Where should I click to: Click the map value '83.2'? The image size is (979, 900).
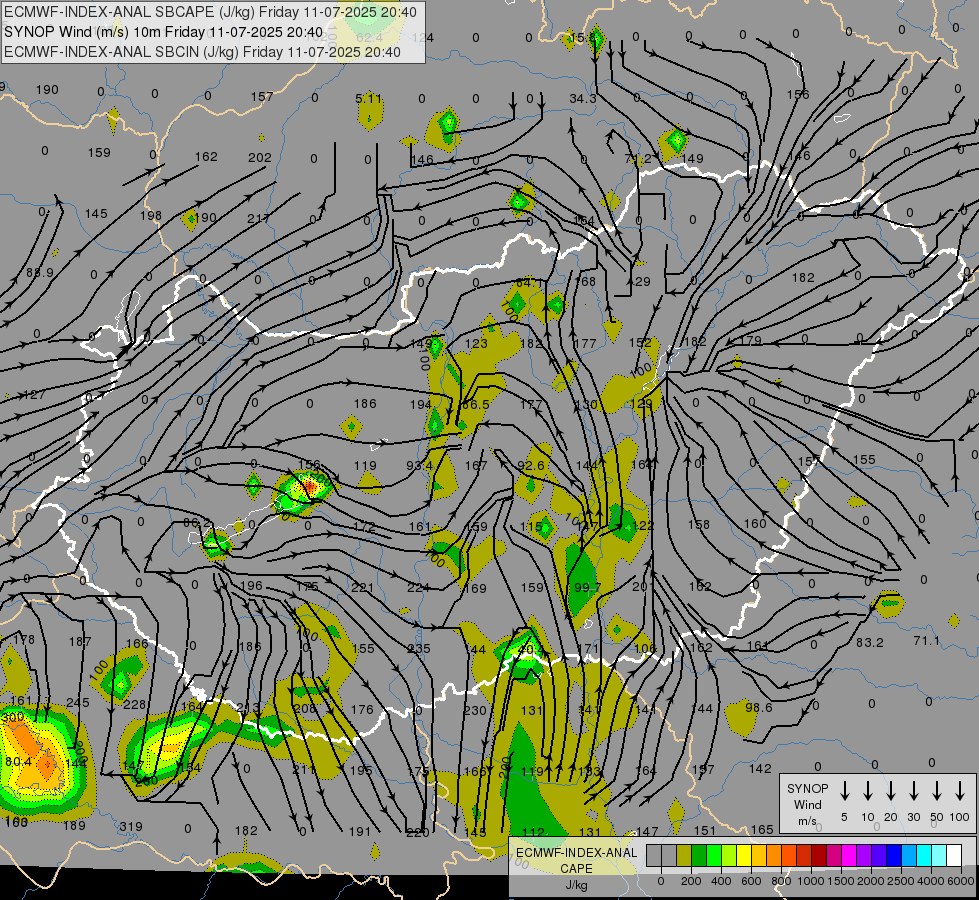[x=870, y=642]
